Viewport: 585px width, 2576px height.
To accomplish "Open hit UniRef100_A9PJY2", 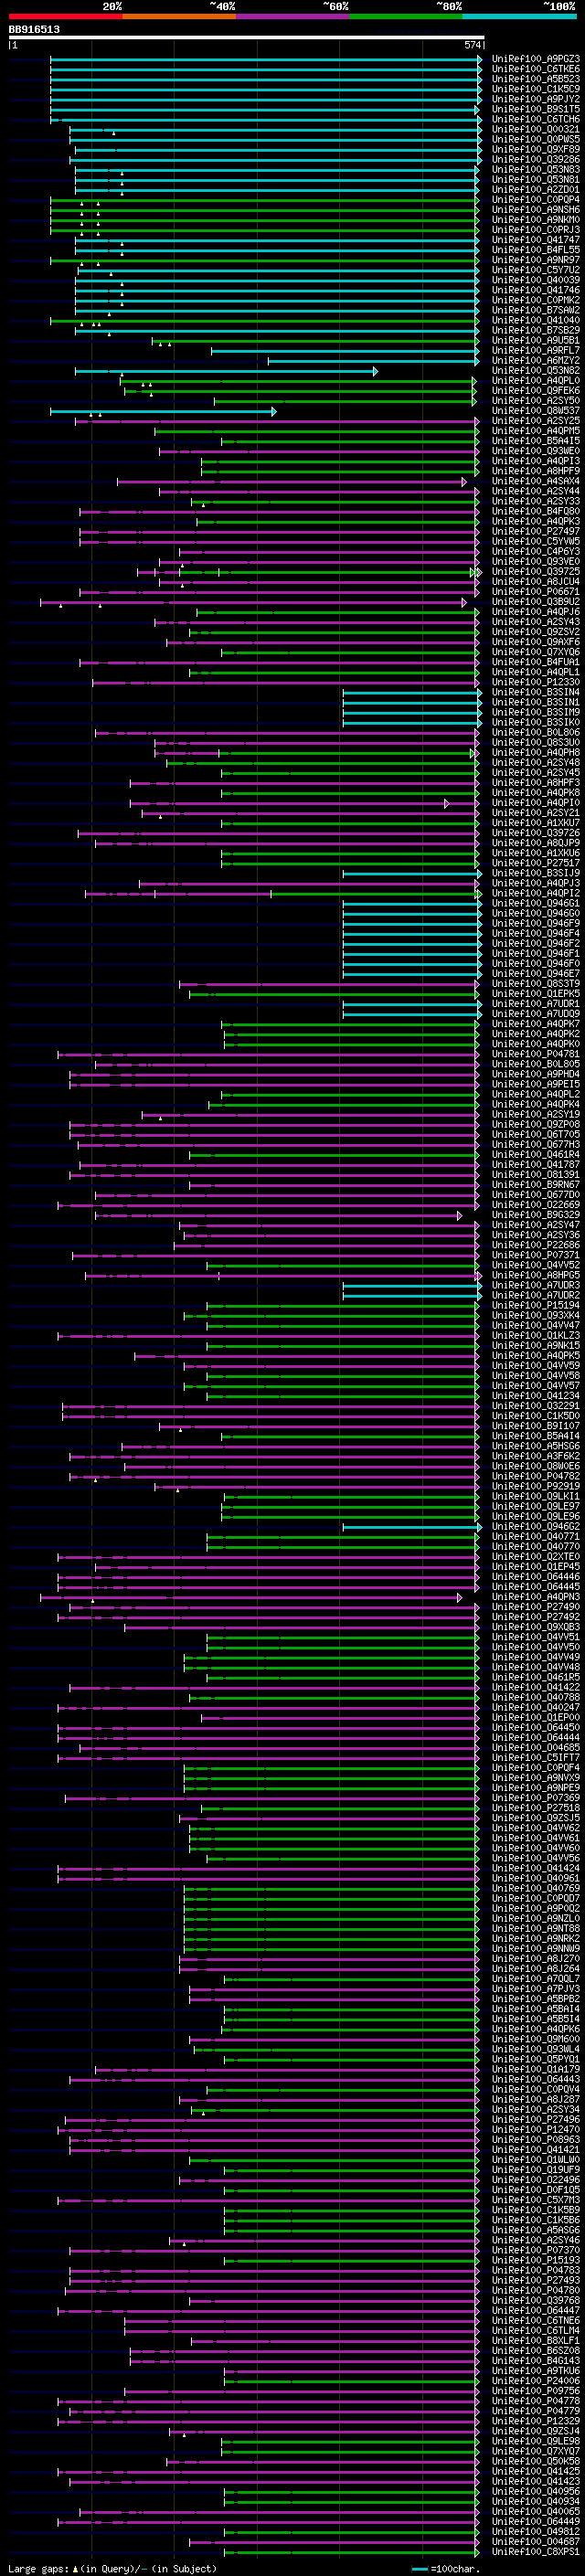I will pos(535,99).
